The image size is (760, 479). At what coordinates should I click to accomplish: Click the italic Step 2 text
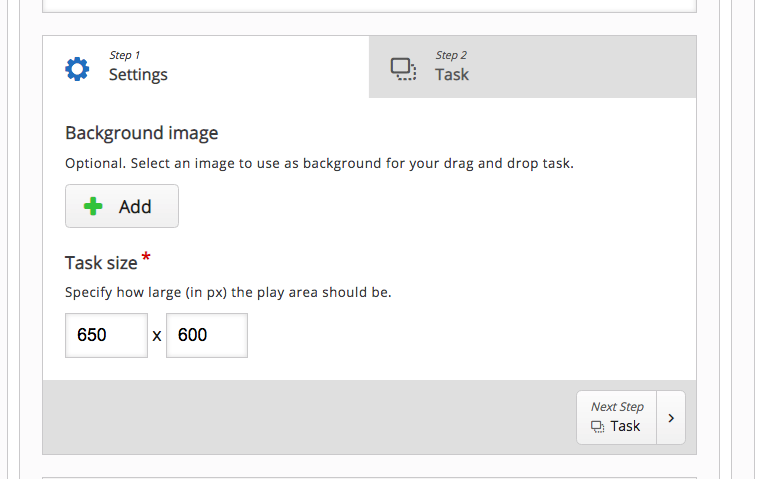click(451, 55)
